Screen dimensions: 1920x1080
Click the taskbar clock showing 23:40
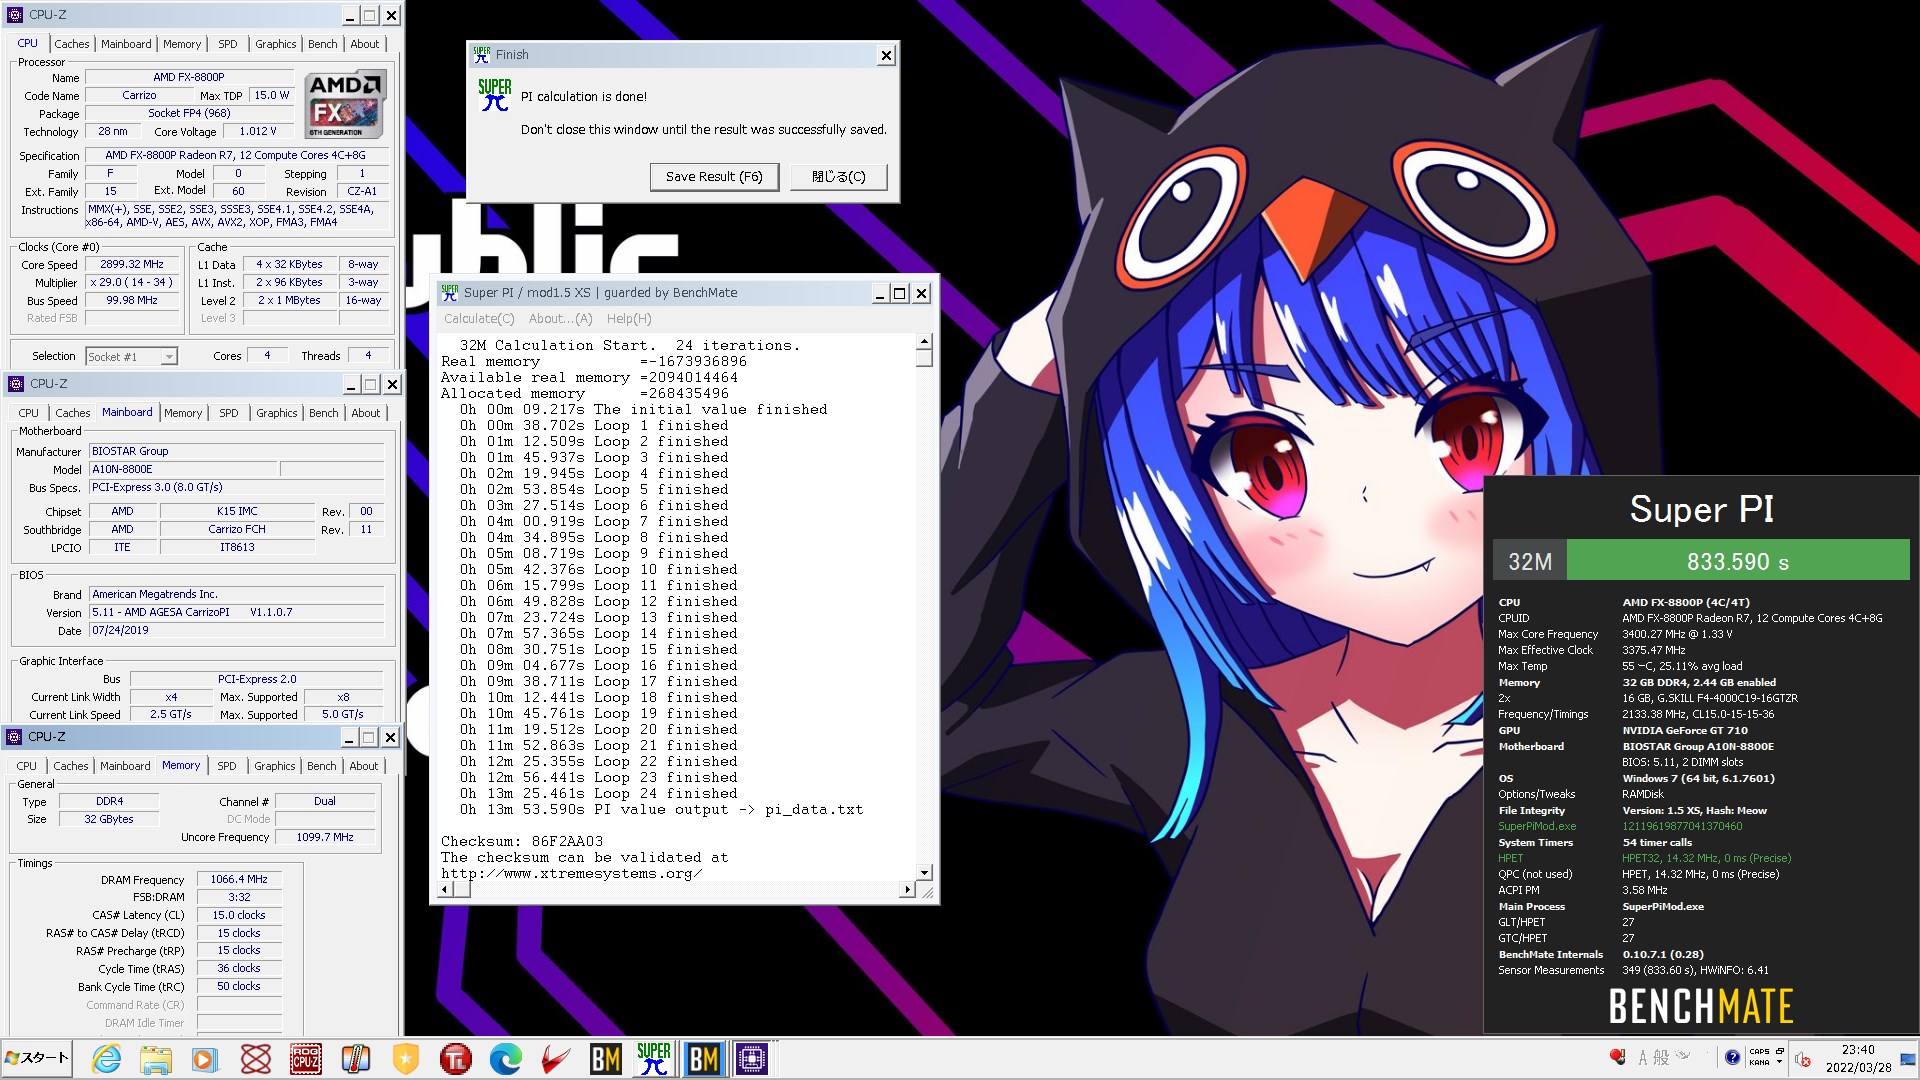pos(1857,1059)
